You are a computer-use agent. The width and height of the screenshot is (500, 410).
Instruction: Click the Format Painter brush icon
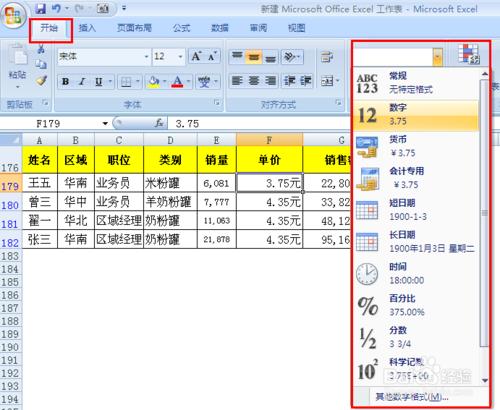coord(41,80)
